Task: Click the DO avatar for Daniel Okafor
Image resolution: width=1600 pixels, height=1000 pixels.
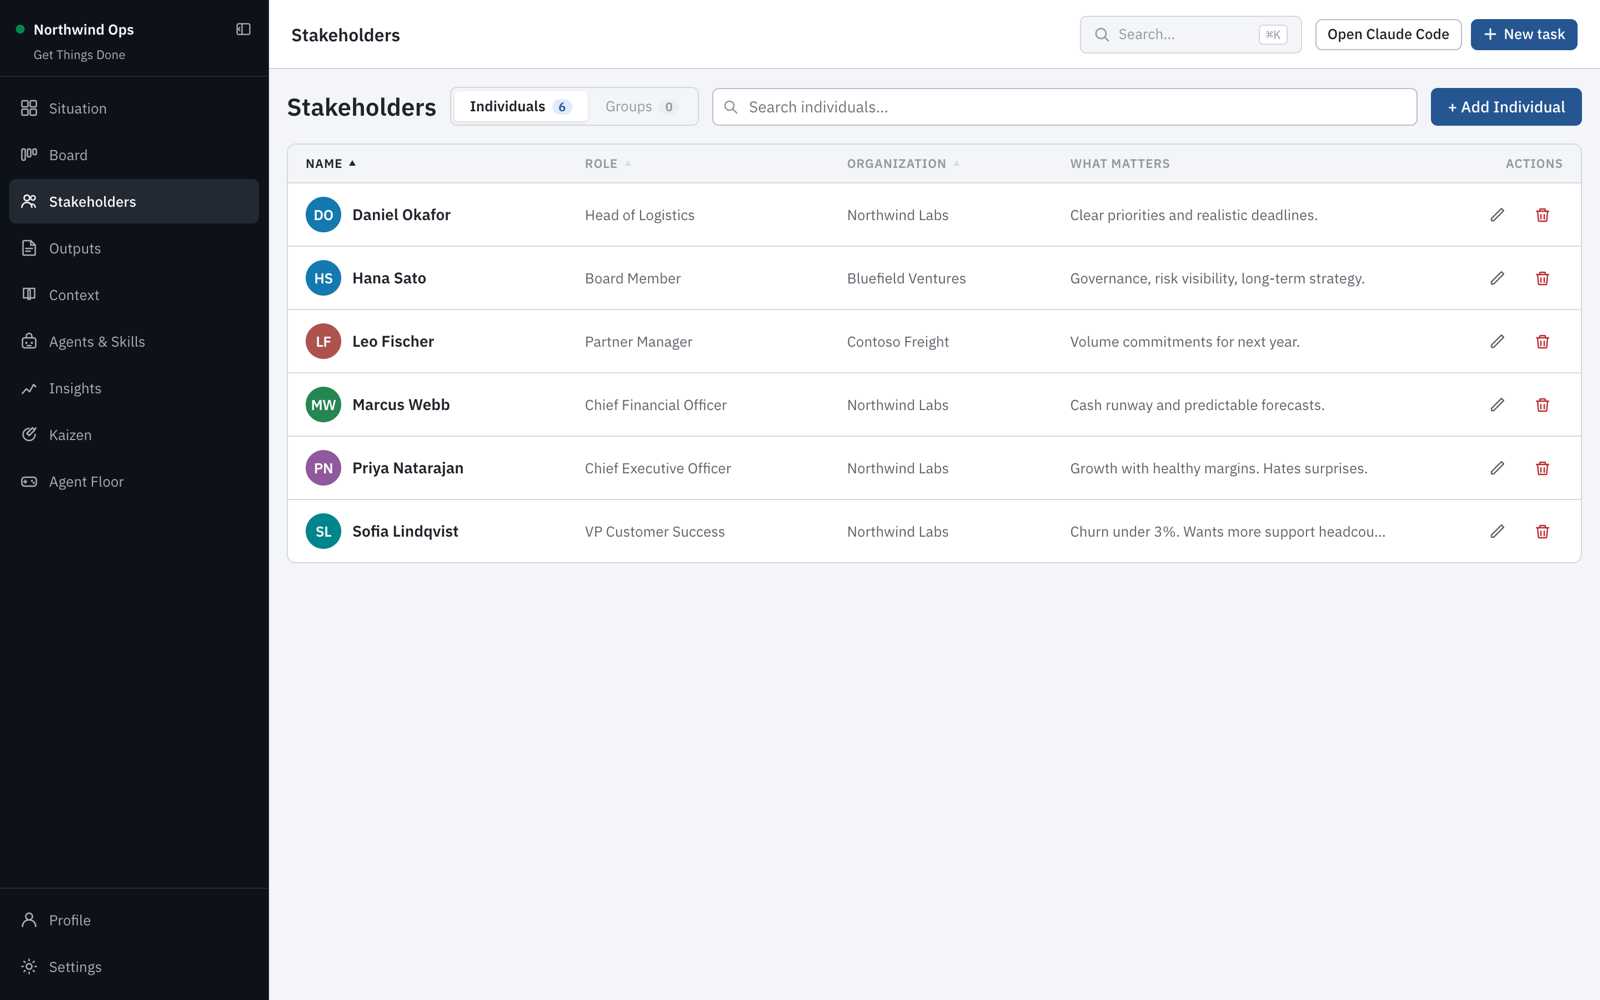Action: click(x=323, y=215)
